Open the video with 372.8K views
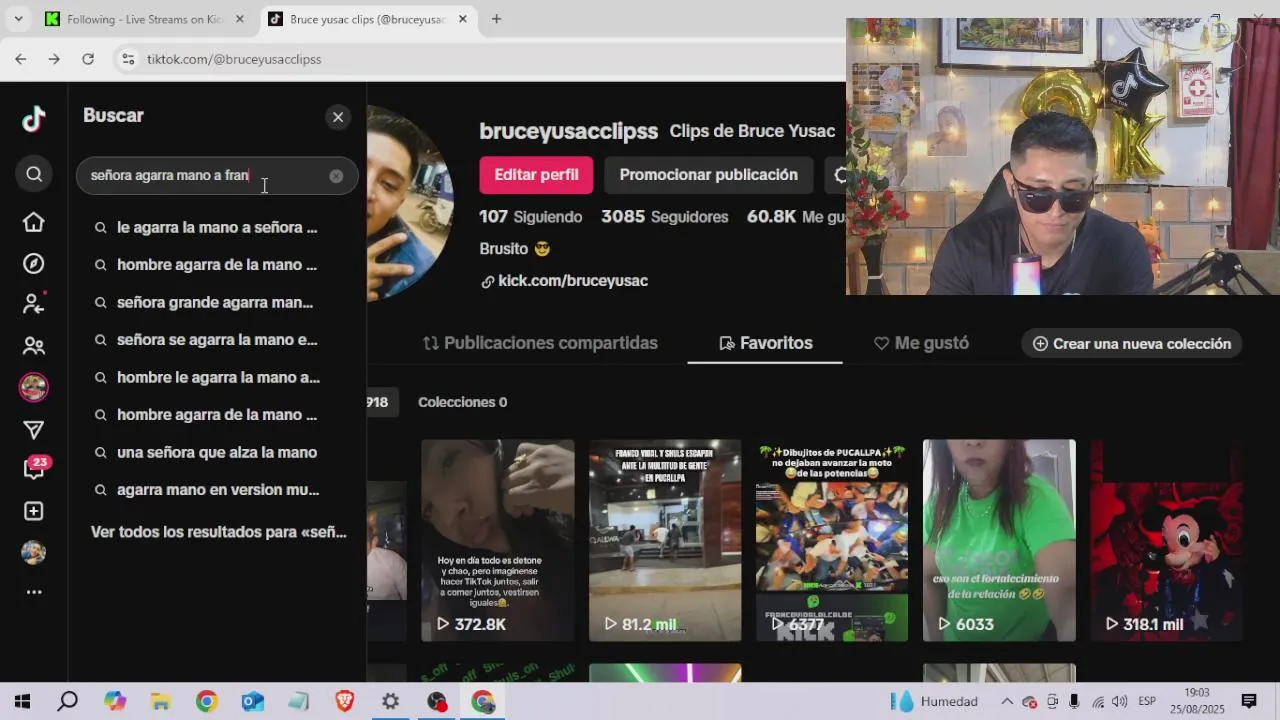The width and height of the screenshot is (1280, 720). (498, 540)
